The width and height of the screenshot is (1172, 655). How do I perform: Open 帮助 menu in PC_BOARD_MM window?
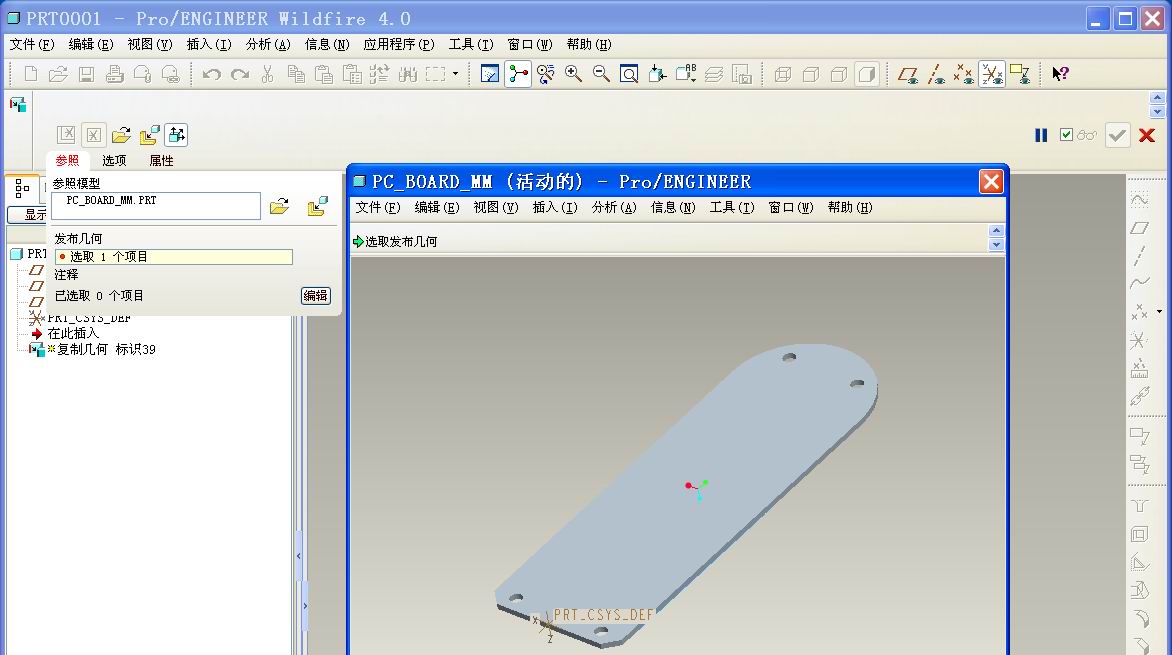(x=851, y=207)
